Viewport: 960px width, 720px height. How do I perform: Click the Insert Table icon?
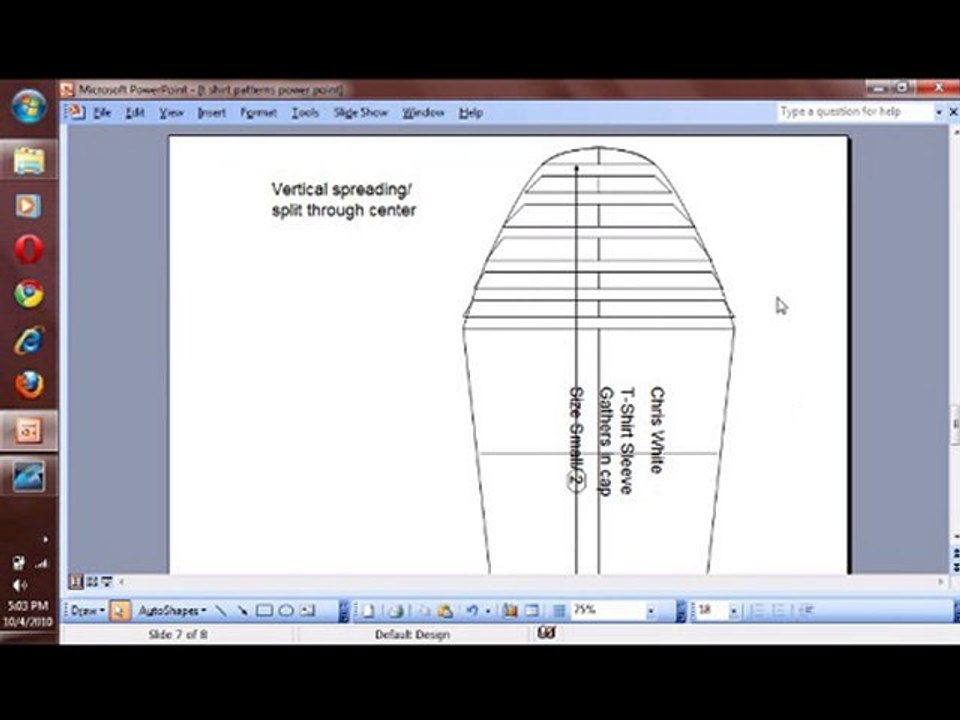coord(531,611)
